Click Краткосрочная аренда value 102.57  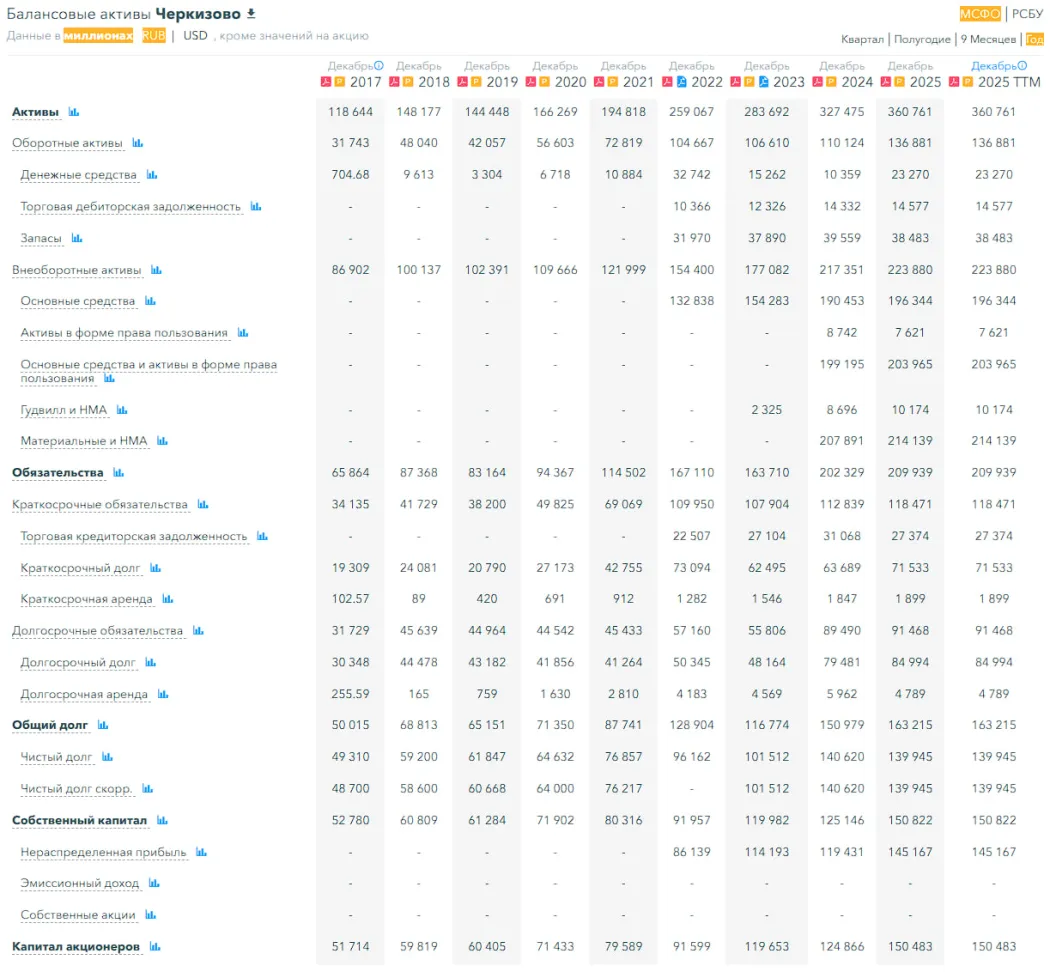[x=350, y=598]
